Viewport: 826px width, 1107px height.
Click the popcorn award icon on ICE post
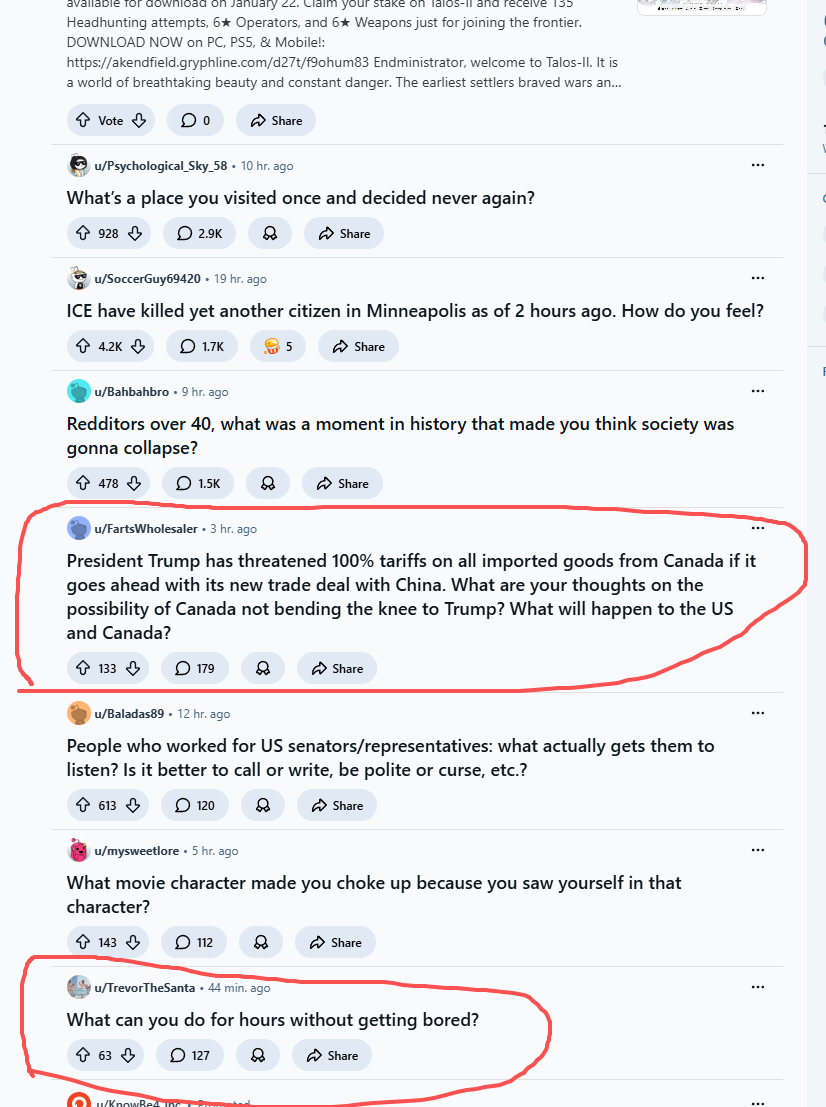coord(270,347)
